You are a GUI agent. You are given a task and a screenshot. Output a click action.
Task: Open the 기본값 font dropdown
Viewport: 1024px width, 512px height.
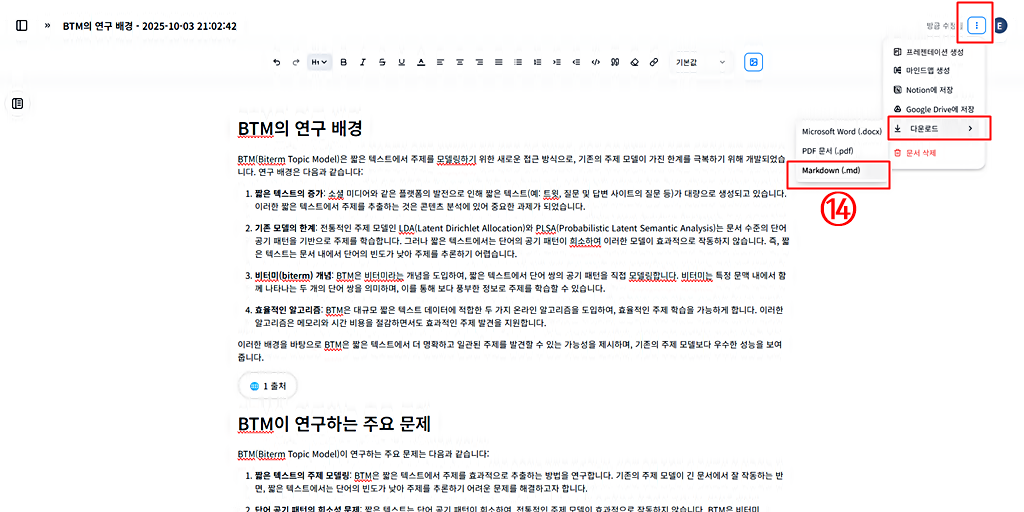tap(701, 62)
